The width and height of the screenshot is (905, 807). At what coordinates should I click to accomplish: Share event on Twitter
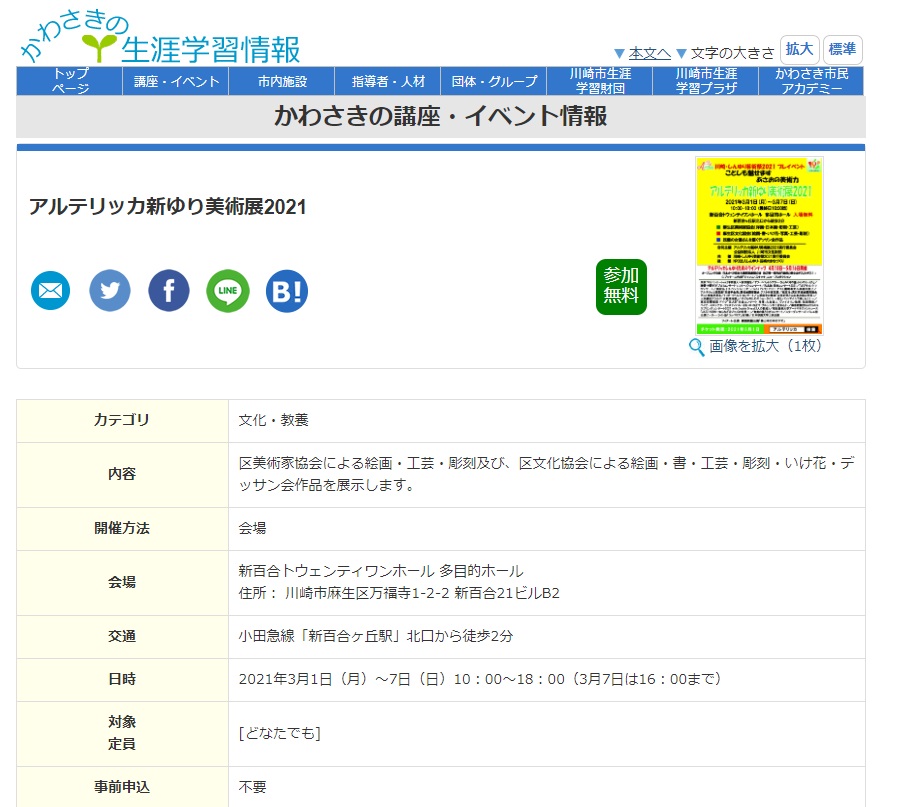(x=110, y=291)
